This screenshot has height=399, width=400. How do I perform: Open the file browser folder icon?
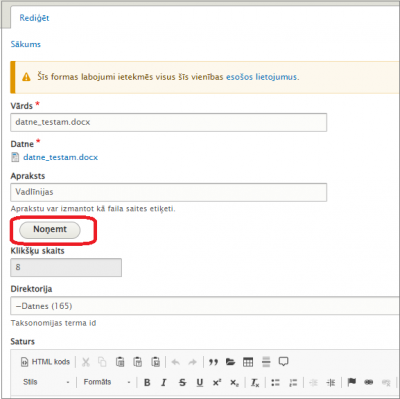[x=230, y=362]
